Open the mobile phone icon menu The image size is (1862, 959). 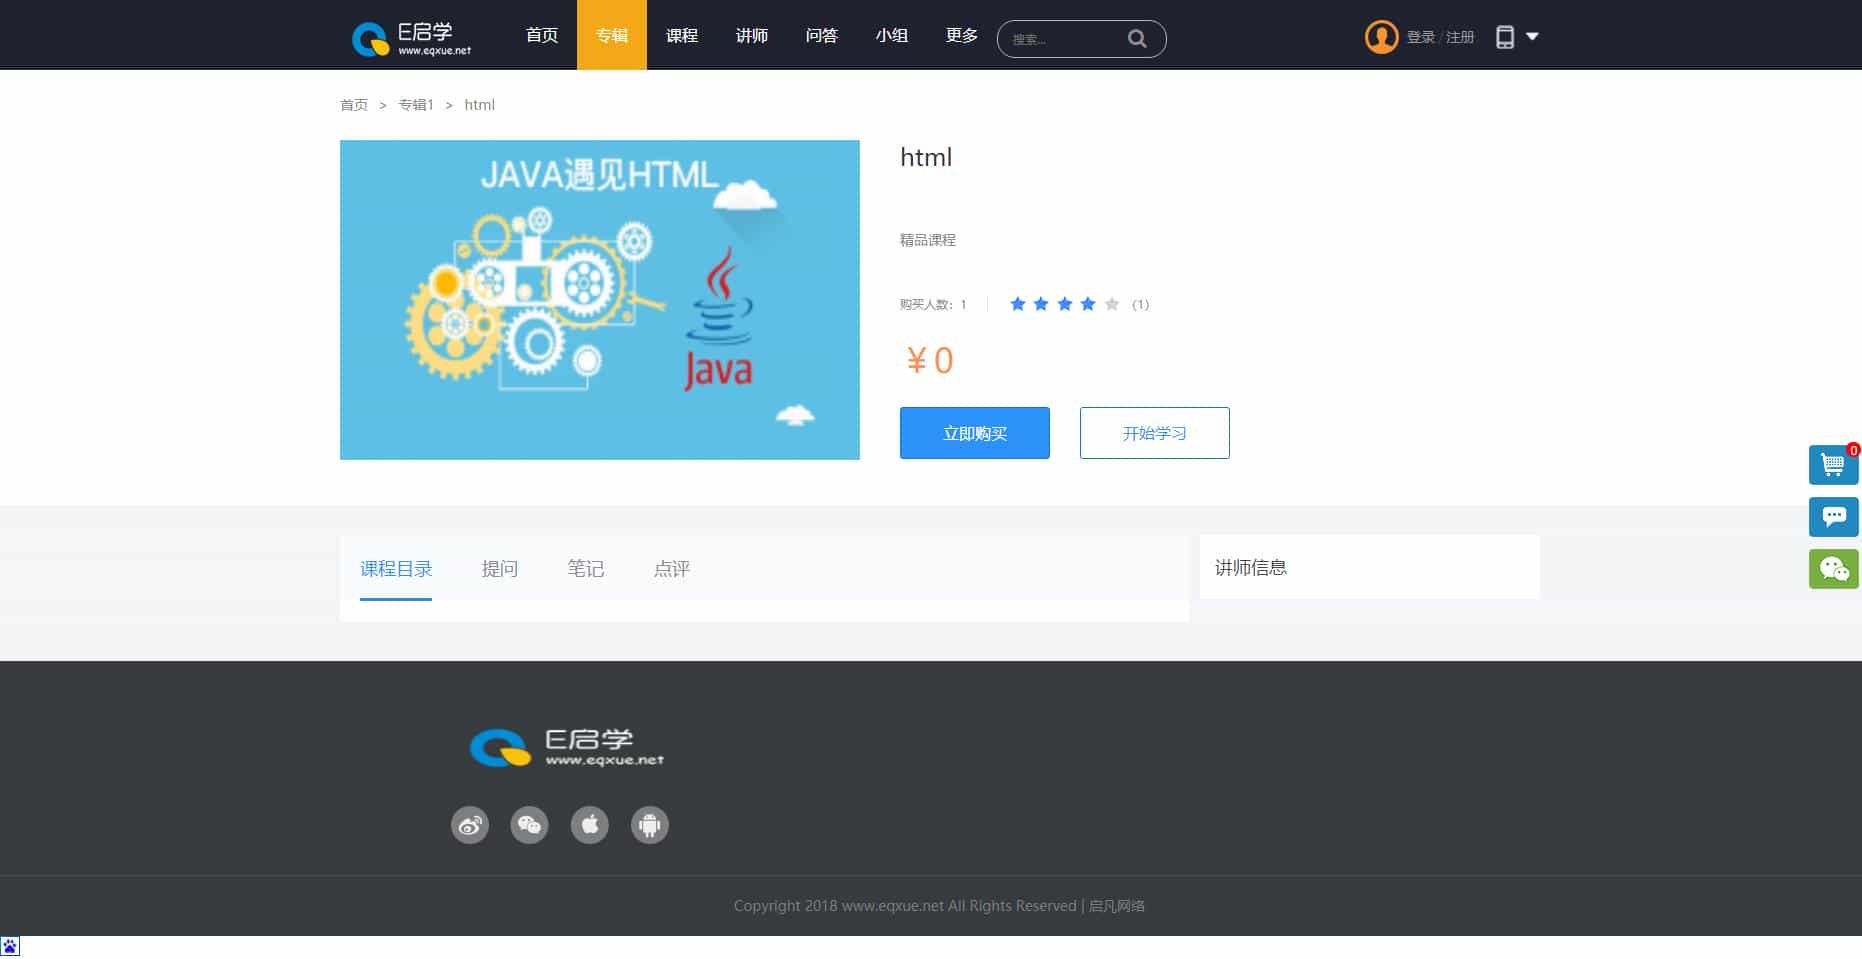1504,37
